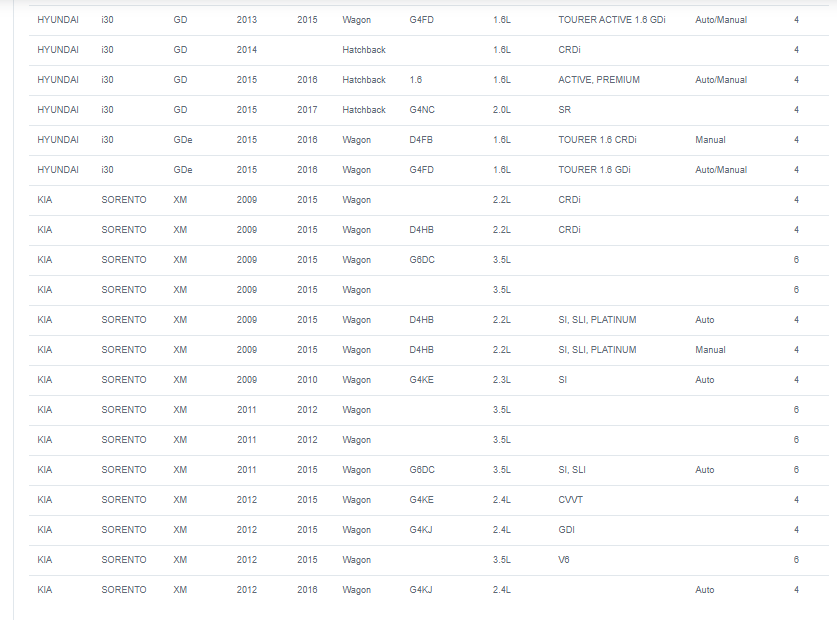837x620 pixels.
Task: Click 2016 in the Sorento G4KJ row
Action: (x=307, y=590)
